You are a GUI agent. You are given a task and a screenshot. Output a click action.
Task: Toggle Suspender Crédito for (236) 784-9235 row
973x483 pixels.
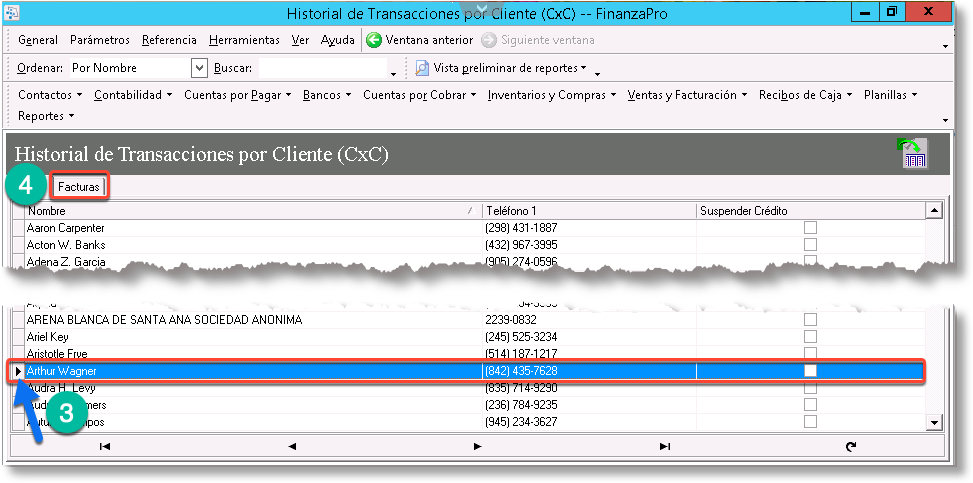point(810,405)
